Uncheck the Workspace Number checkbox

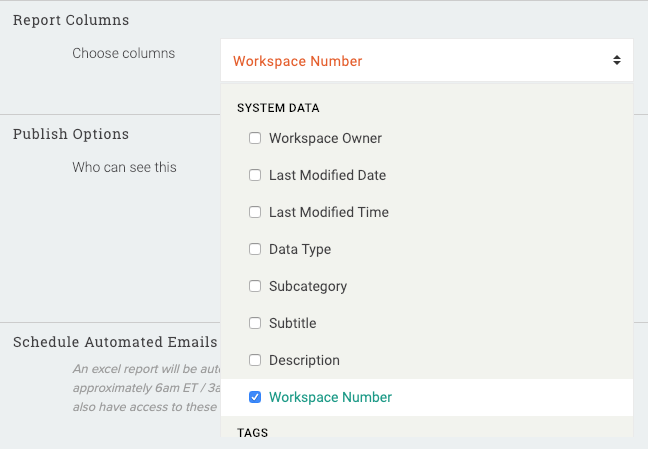[x=255, y=397]
